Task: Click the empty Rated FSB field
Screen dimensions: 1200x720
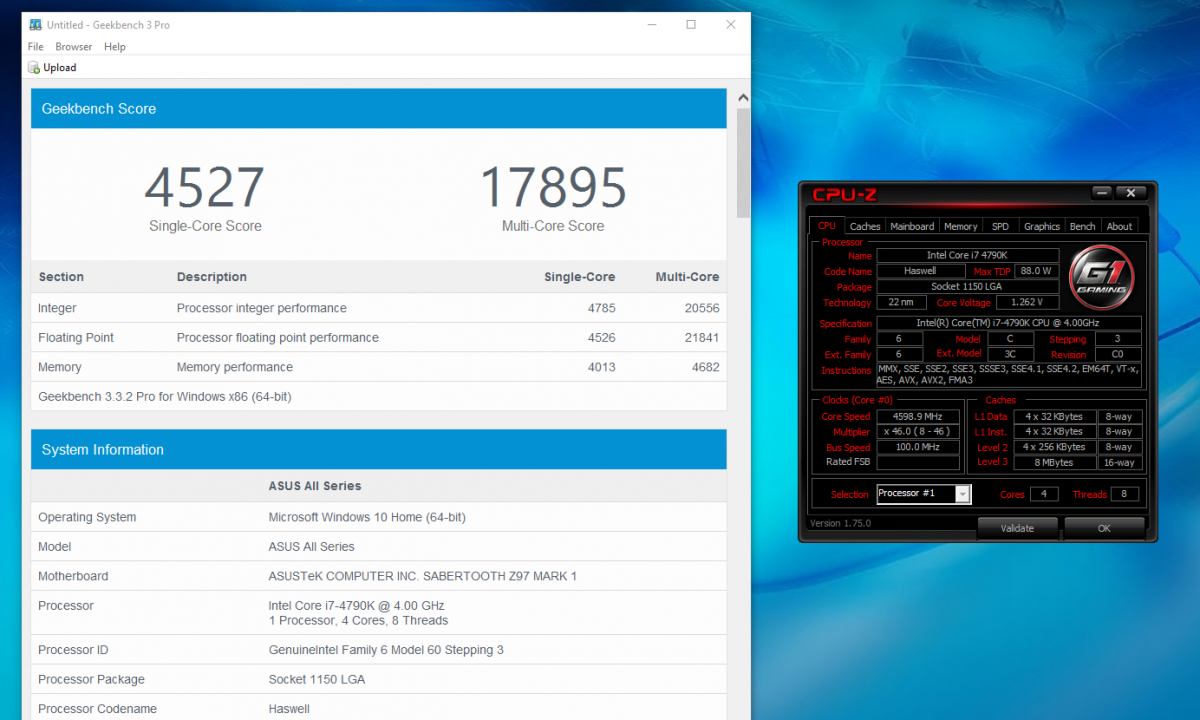Action: (918, 463)
